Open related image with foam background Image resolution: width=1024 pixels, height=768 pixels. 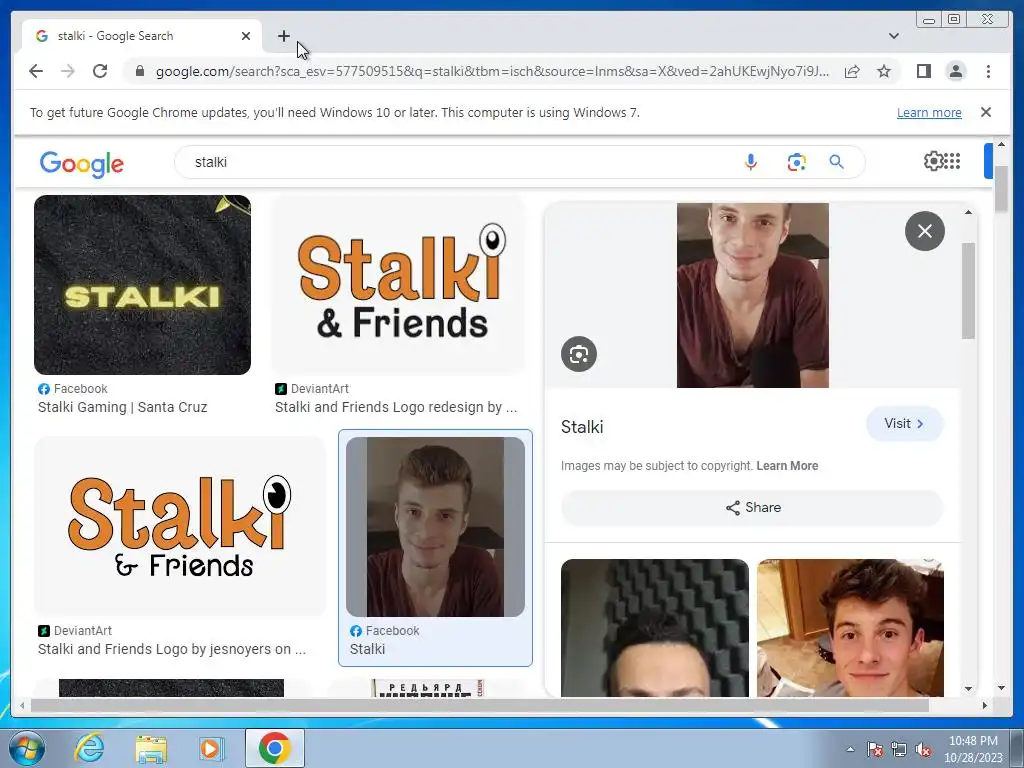pyautogui.click(x=654, y=628)
